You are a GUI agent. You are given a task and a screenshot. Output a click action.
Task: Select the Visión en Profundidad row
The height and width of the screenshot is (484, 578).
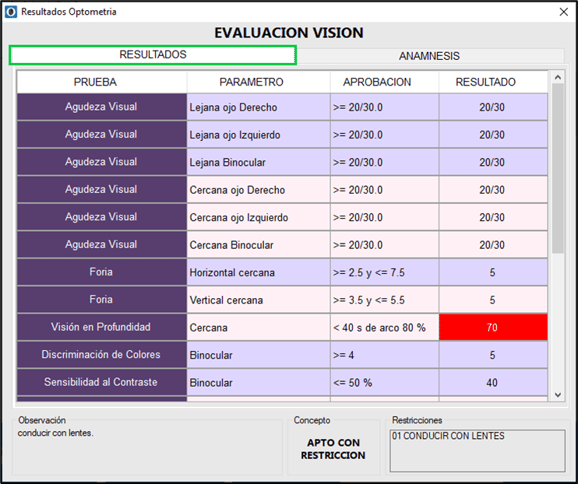282,327
